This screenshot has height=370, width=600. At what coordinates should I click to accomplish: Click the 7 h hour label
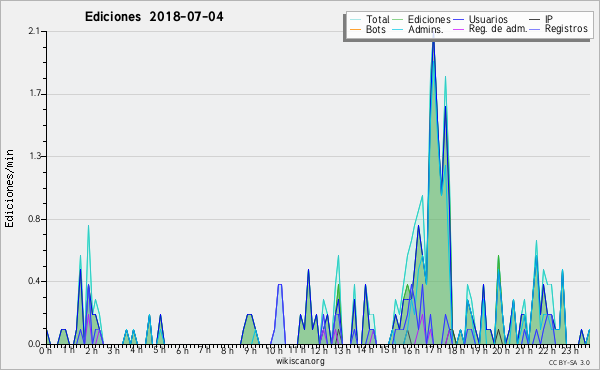204,350
